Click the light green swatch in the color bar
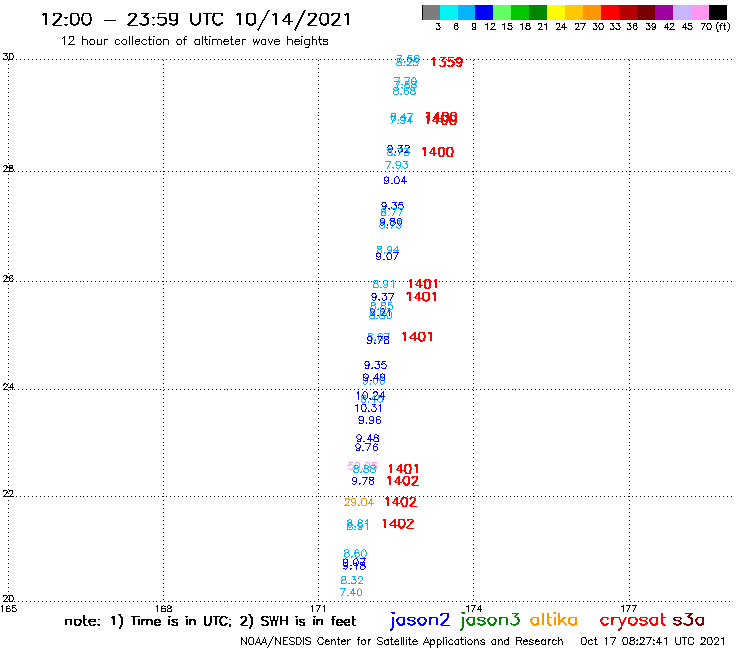740x650 pixels. point(503,12)
